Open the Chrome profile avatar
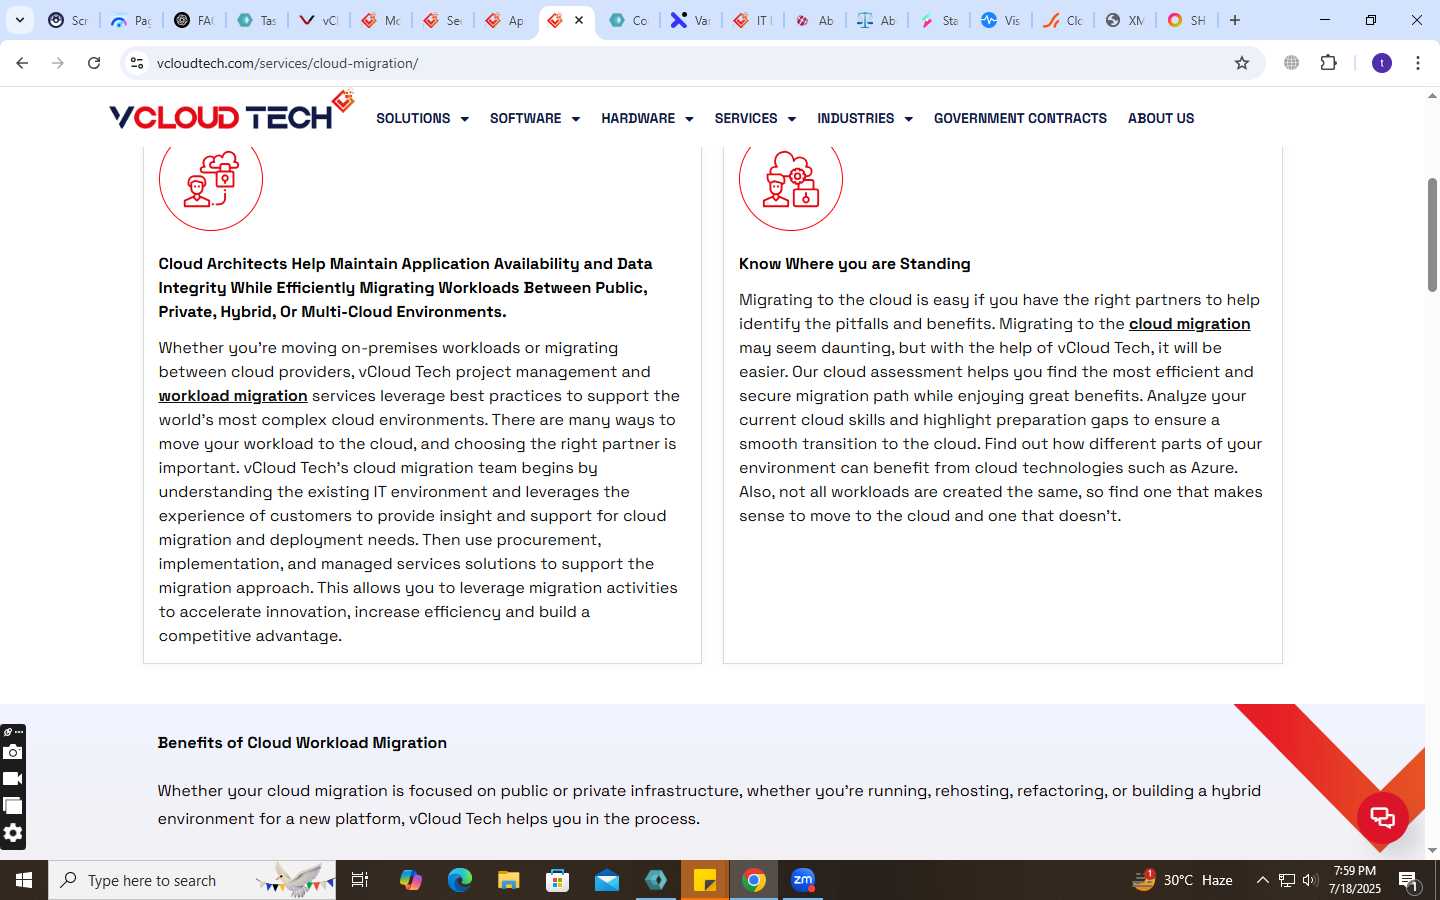Image resolution: width=1440 pixels, height=900 pixels. [1382, 63]
